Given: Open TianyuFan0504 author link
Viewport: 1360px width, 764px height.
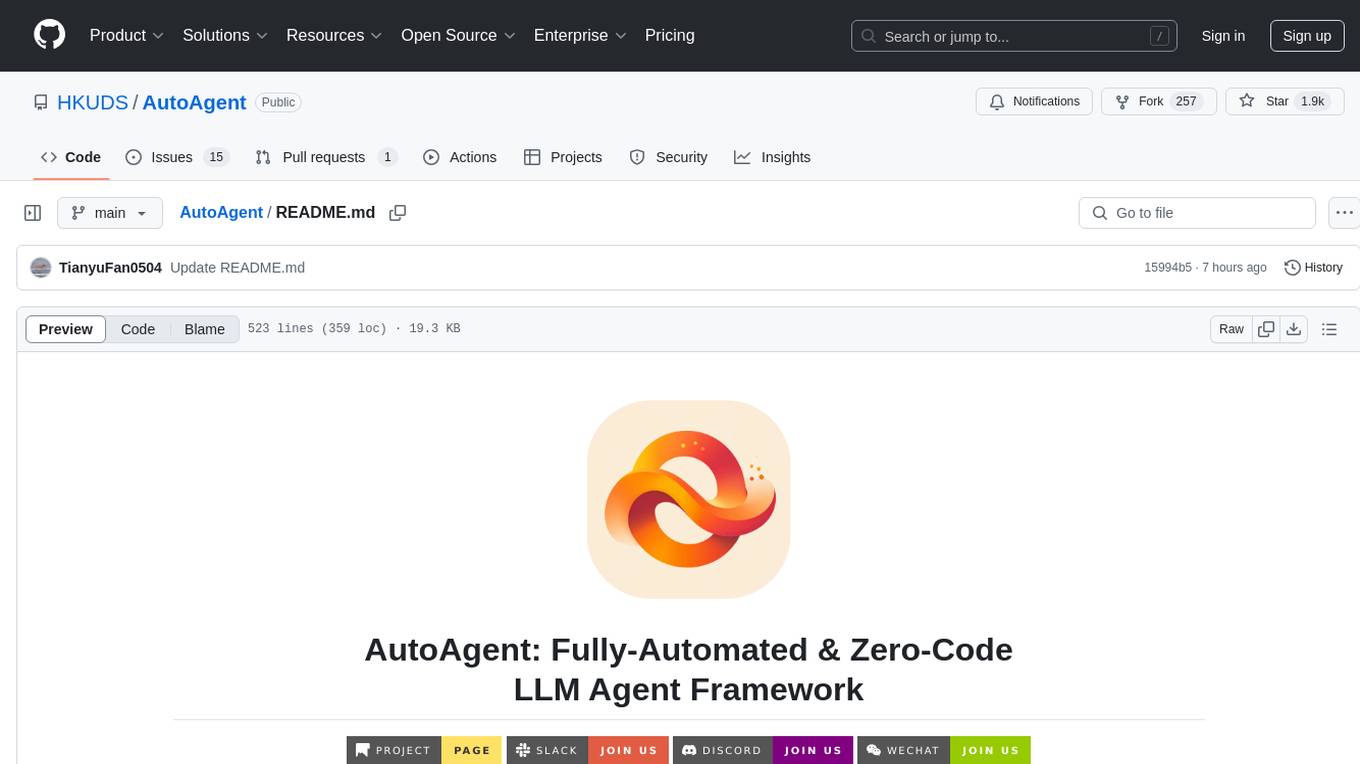Looking at the screenshot, I should coord(110,268).
